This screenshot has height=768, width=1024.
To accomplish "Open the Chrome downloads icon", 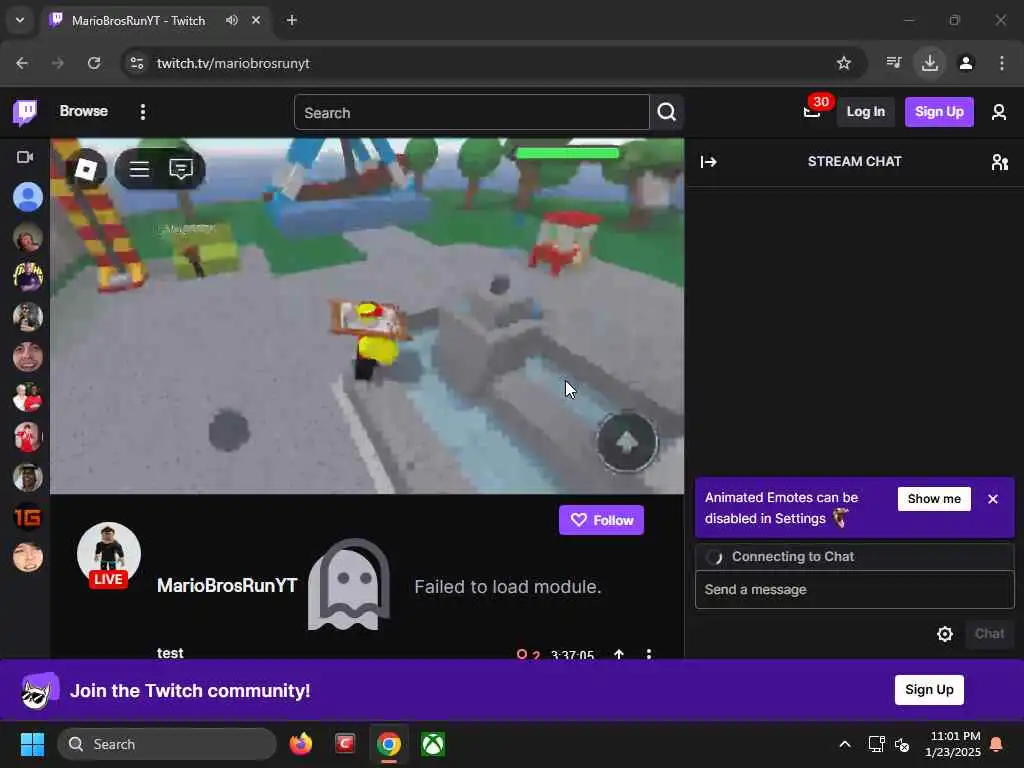I will (x=929, y=63).
